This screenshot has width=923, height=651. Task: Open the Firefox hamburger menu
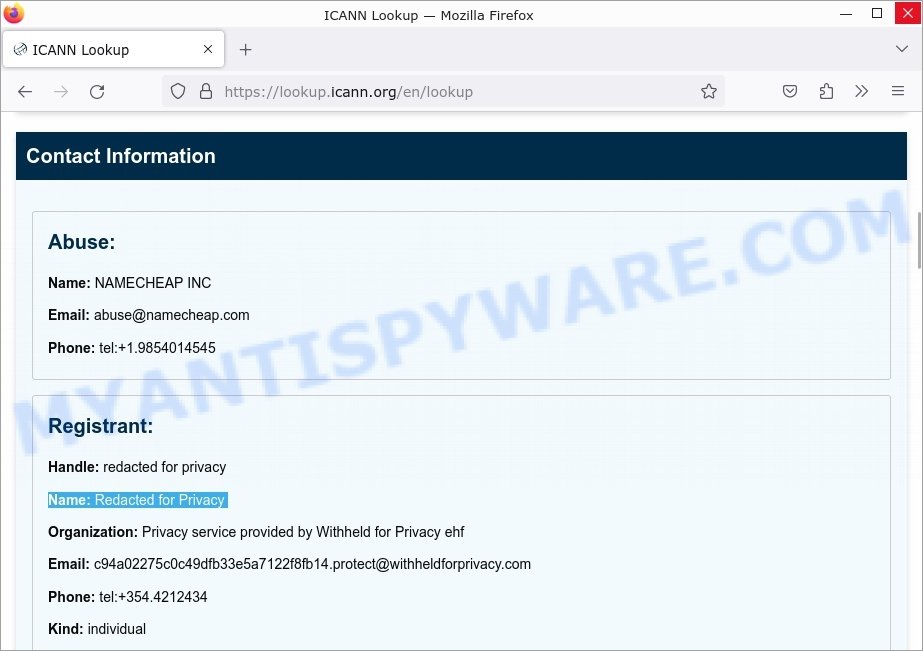(898, 91)
